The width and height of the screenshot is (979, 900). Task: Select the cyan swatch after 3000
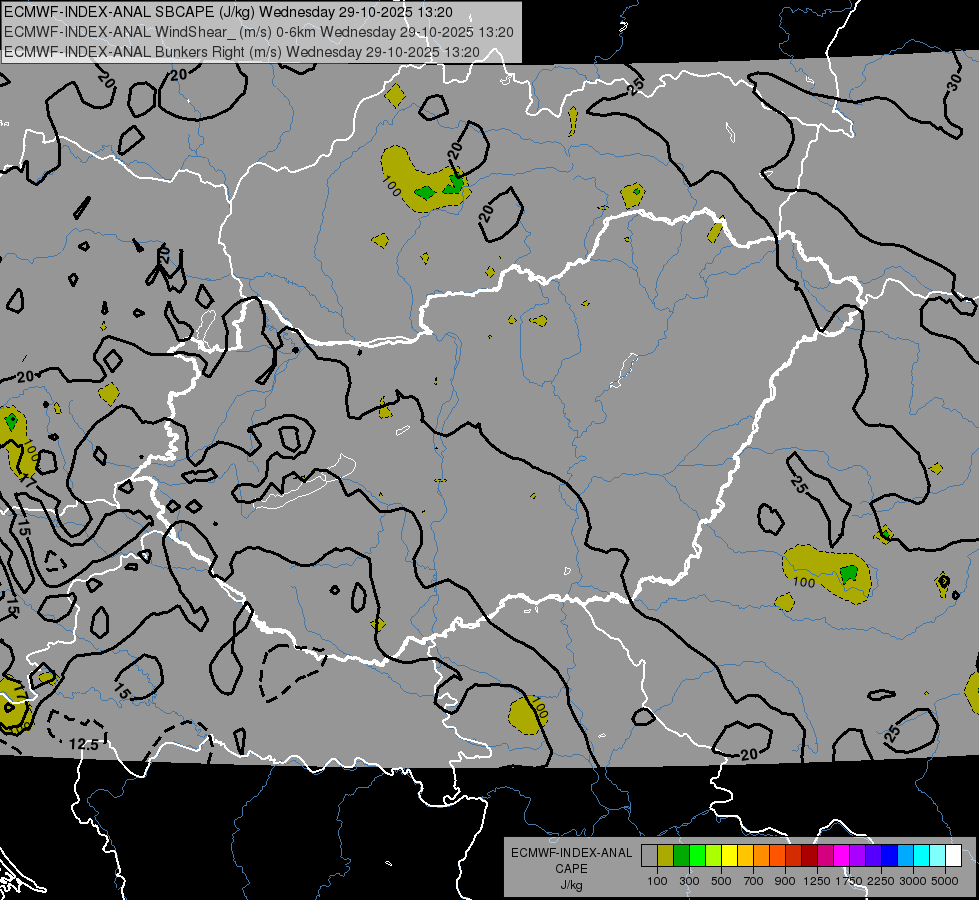[x=922, y=856]
